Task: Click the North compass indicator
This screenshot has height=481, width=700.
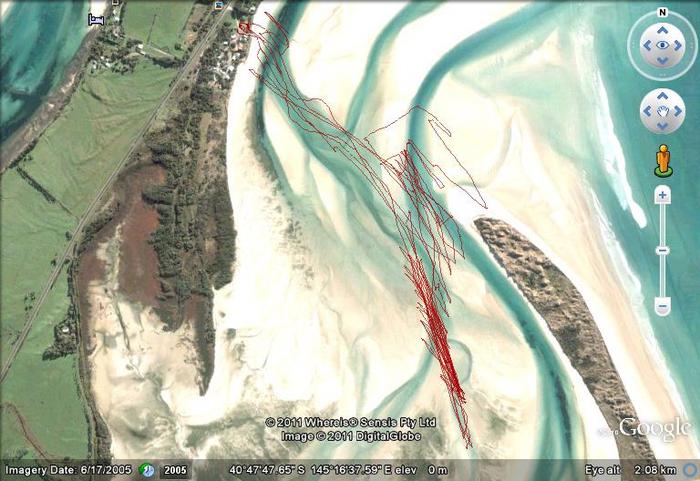Action: coord(662,13)
